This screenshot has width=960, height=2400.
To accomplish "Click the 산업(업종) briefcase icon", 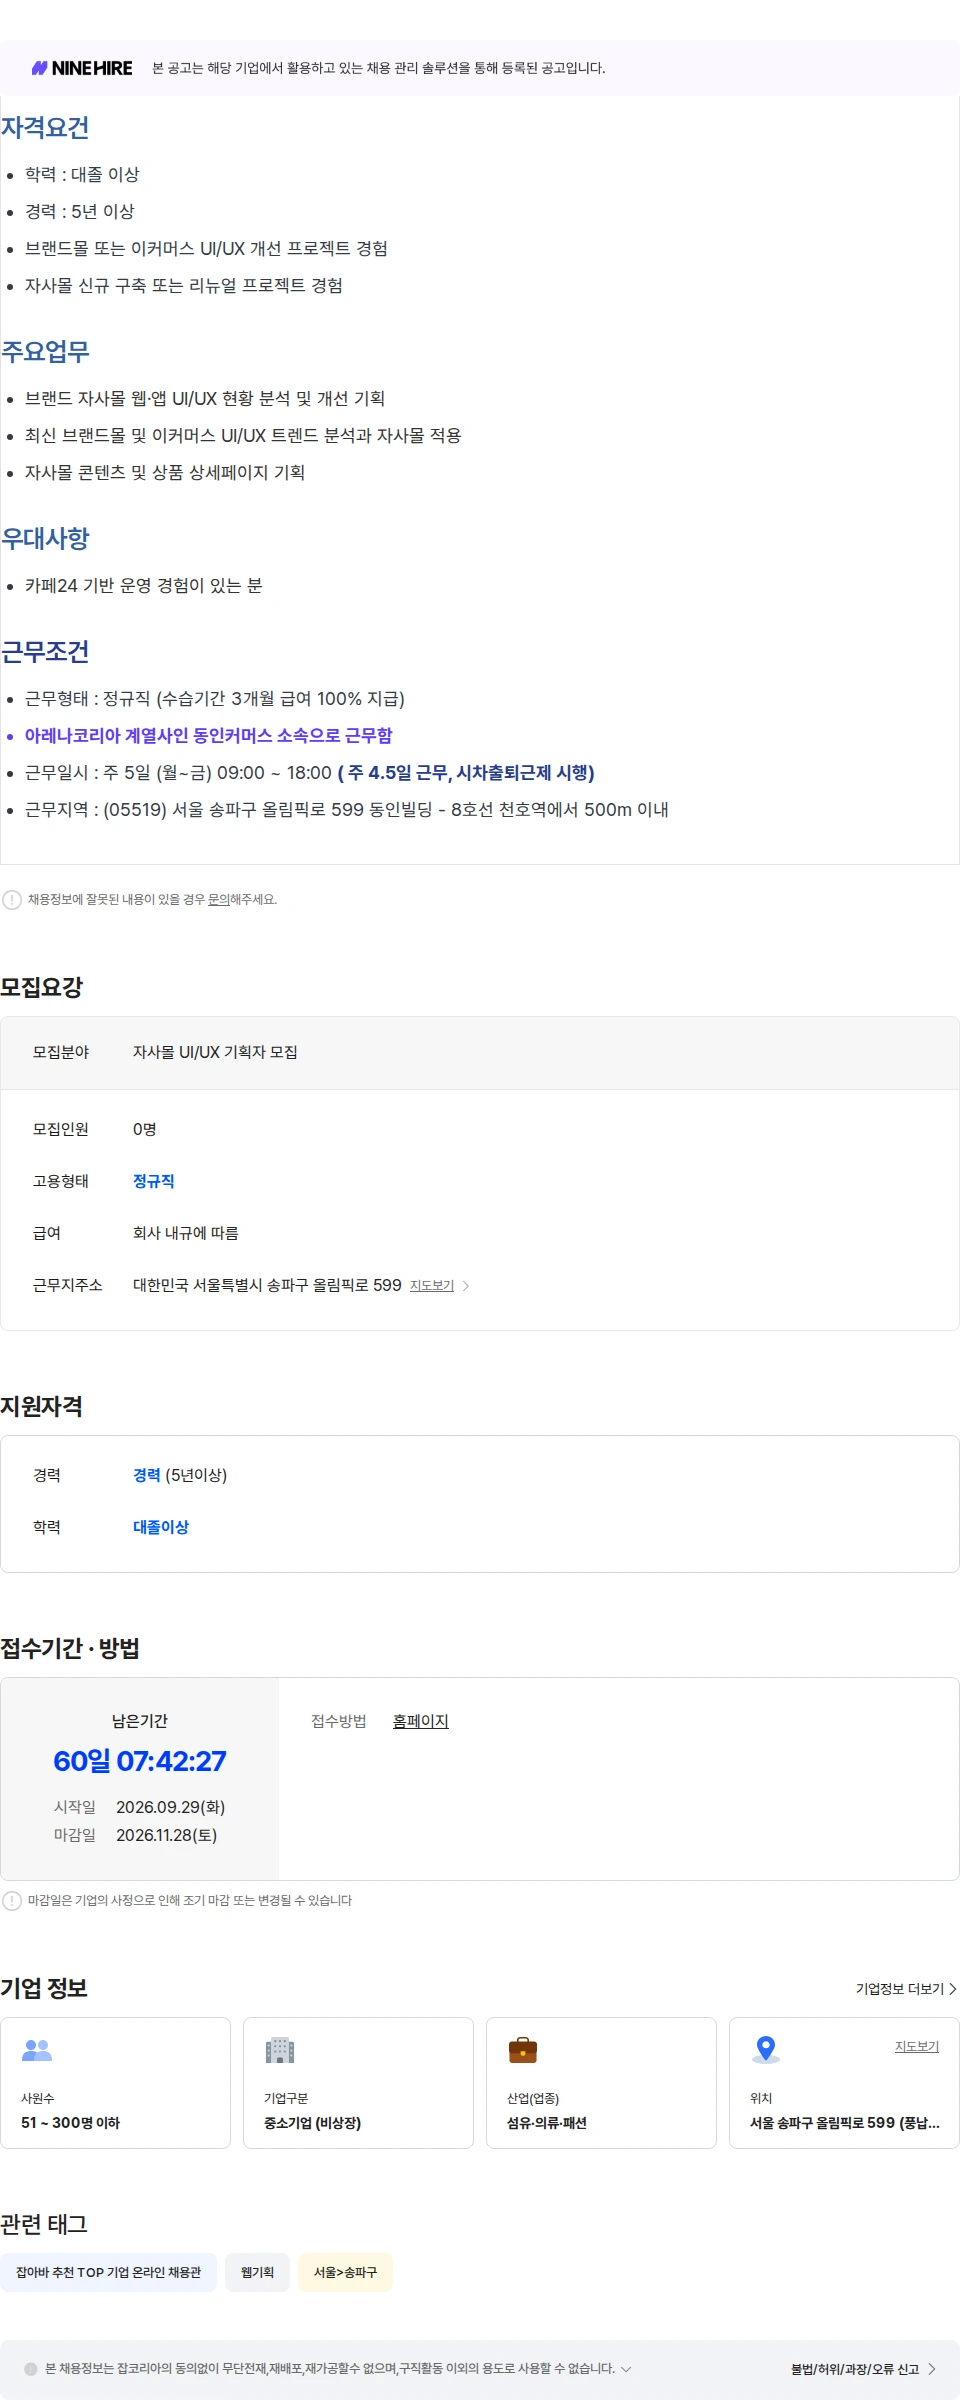I will coord(523,2050).
